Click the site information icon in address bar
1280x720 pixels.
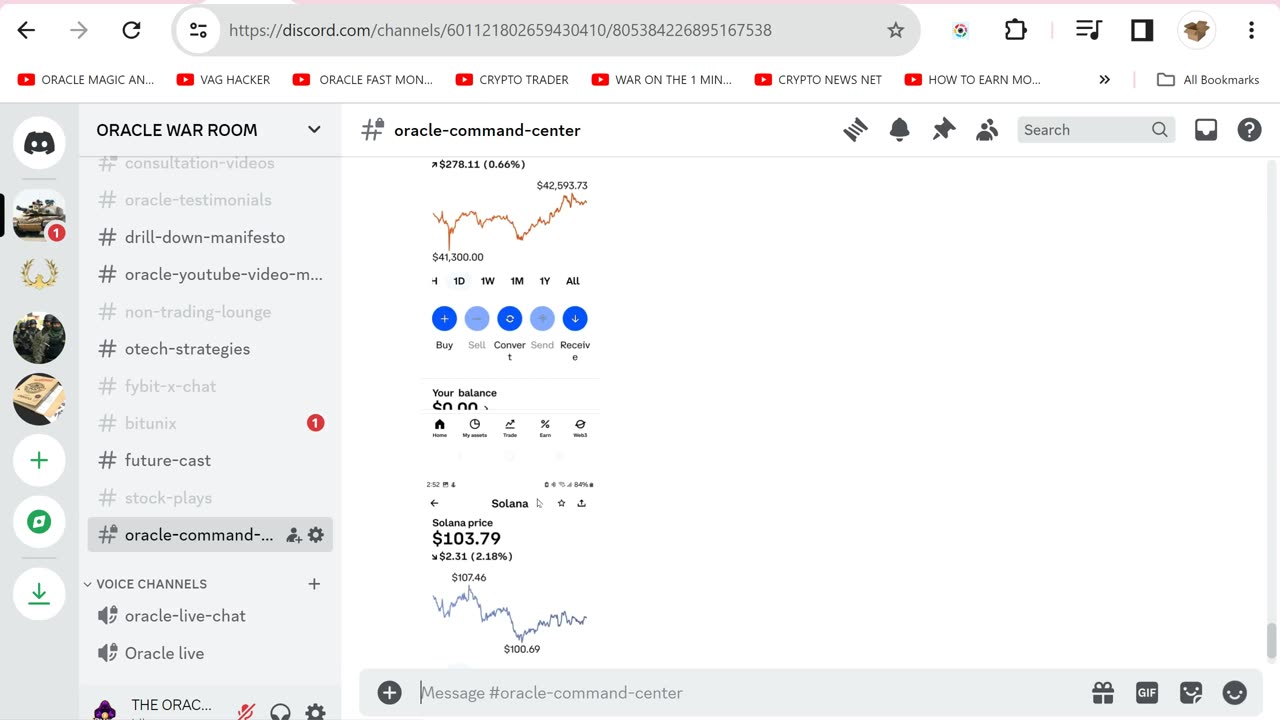(x=199, y=30)
